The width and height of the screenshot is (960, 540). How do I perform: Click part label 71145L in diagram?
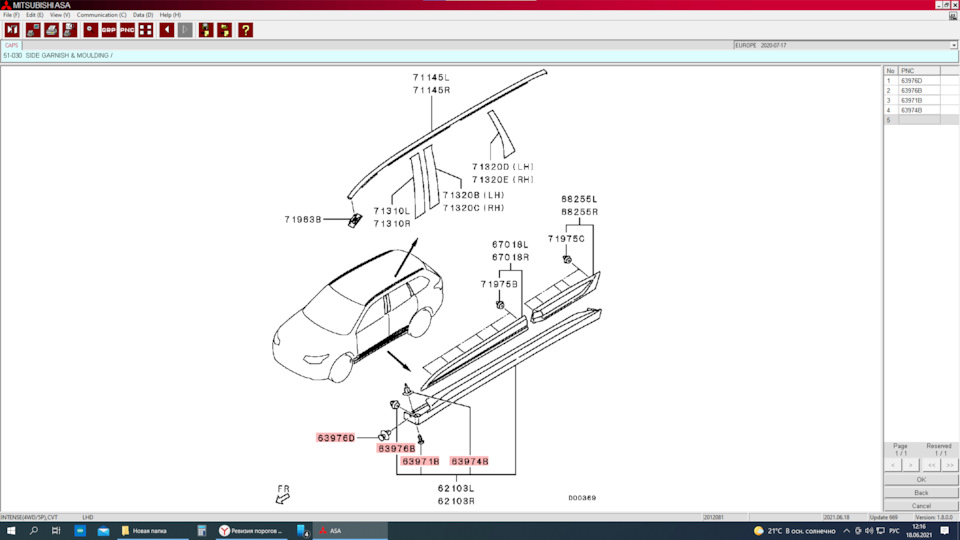coord(431,78)
